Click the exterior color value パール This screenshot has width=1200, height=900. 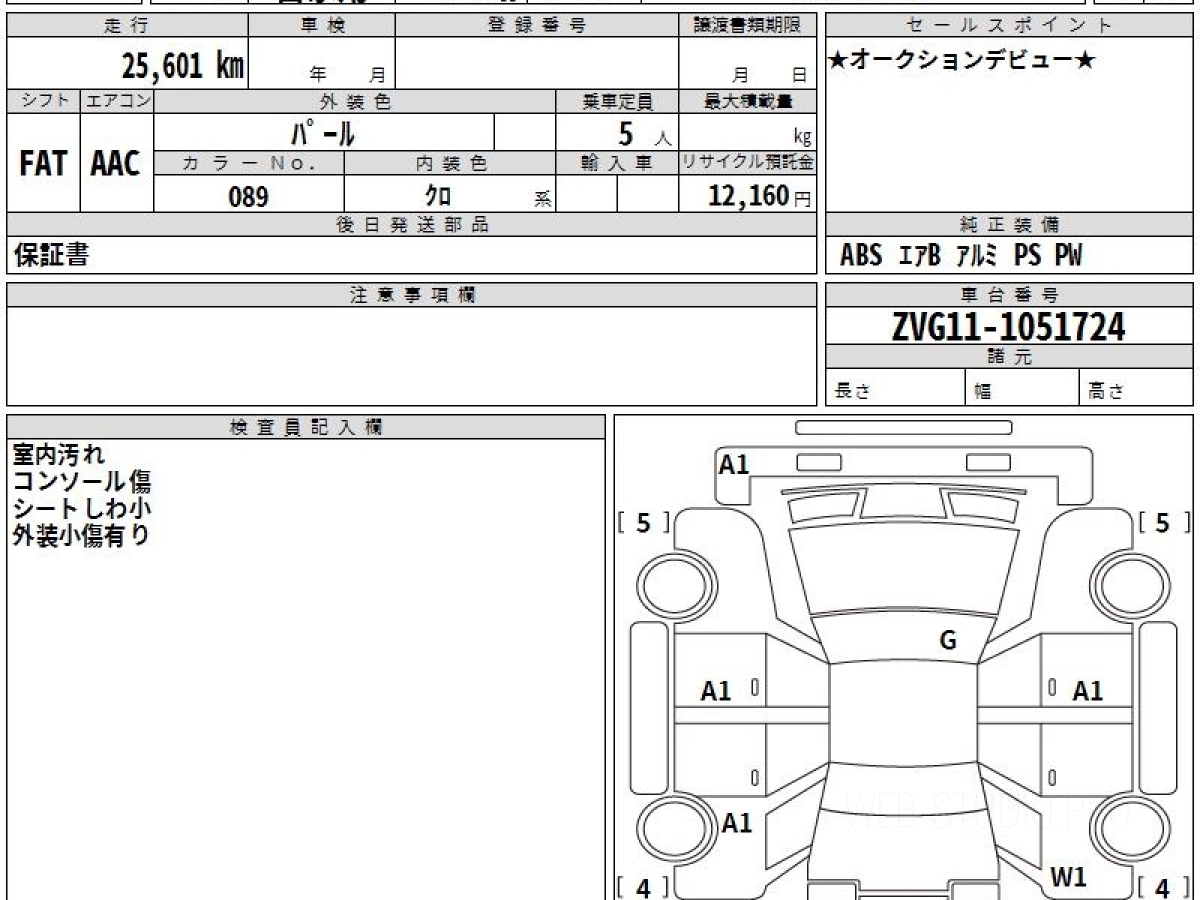coord(322,132)
